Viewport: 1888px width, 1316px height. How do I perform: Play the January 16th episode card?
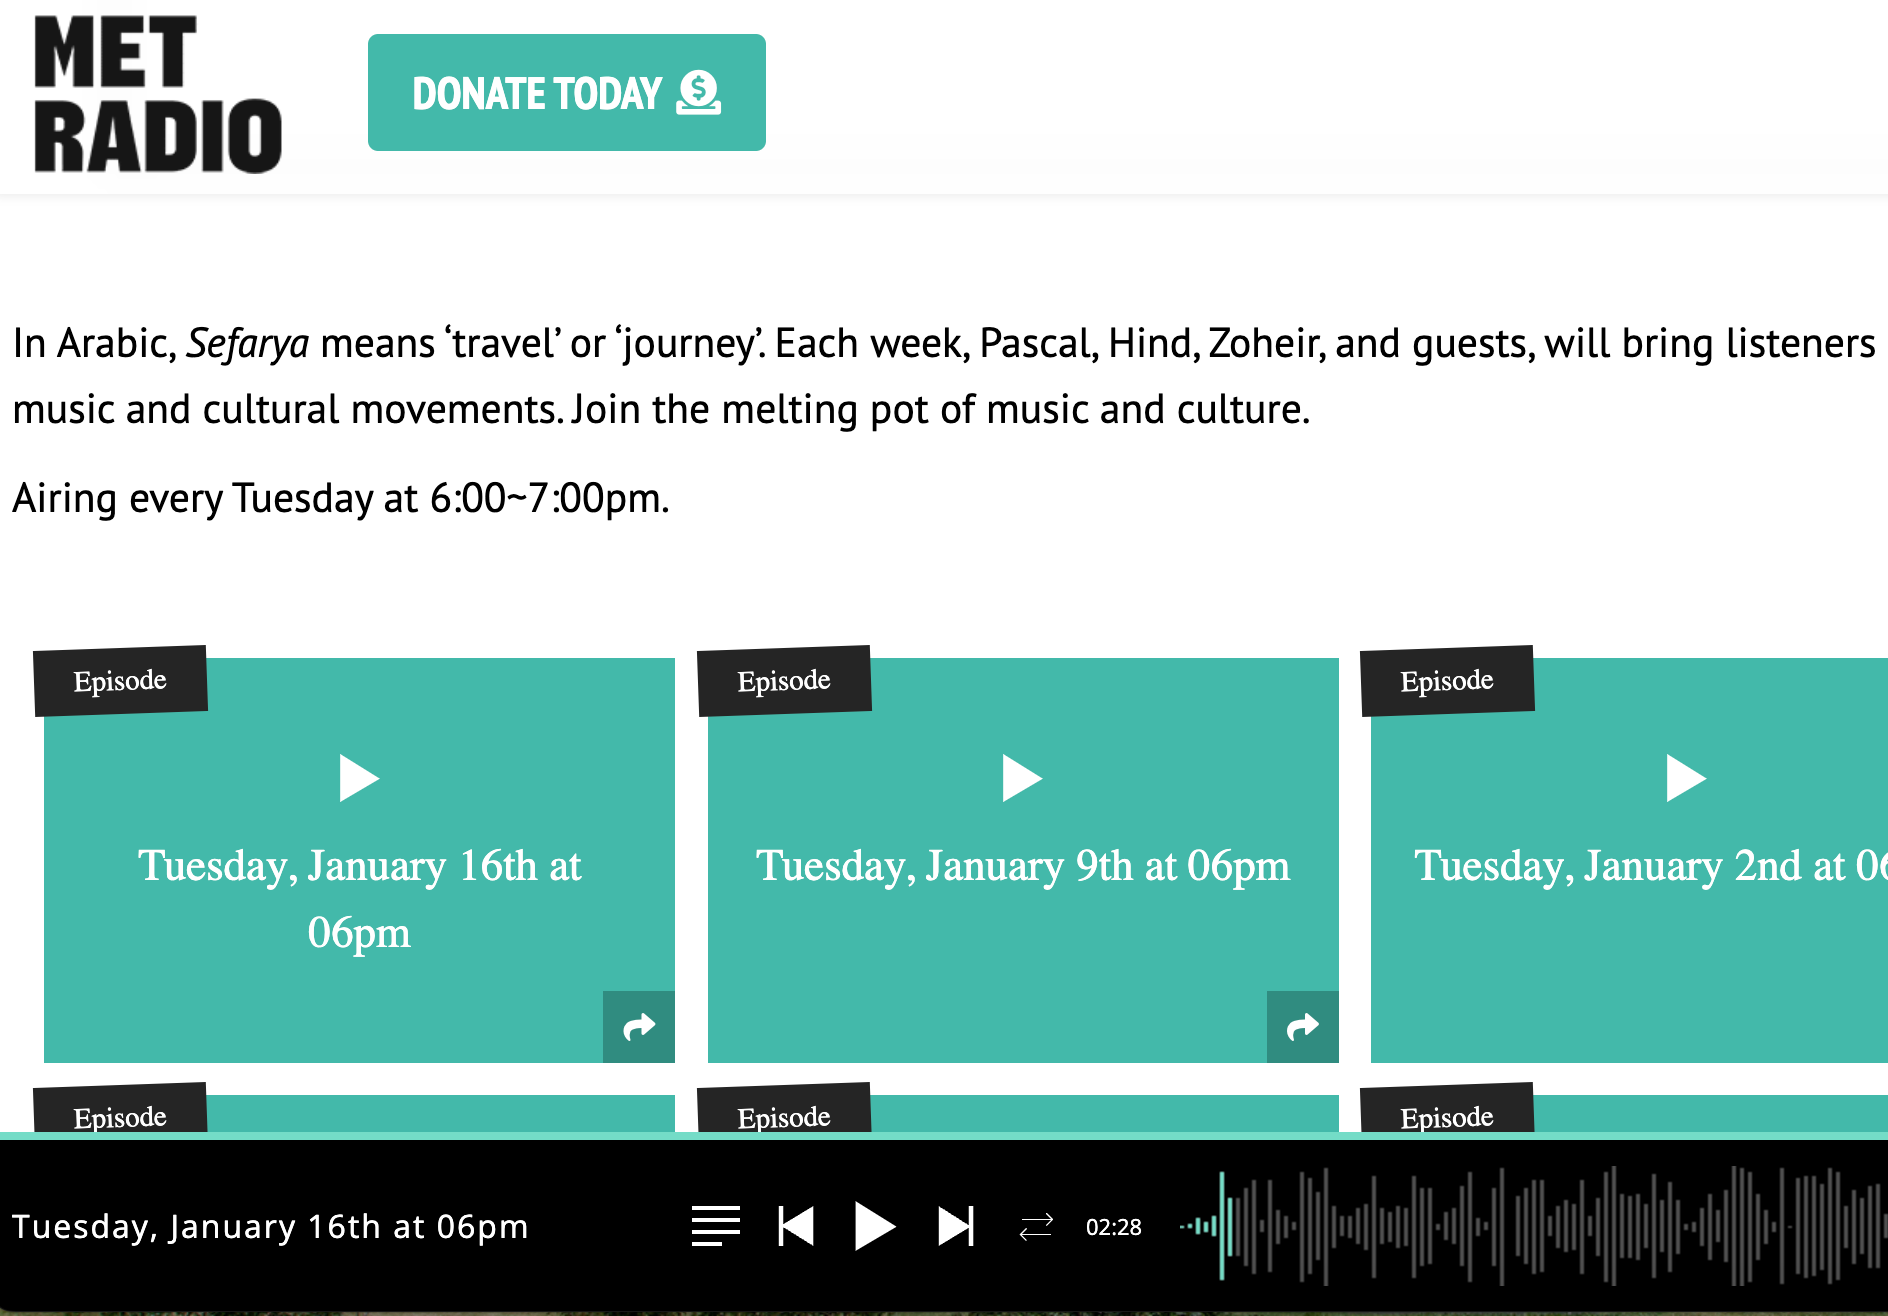click(x=359, y=778)
